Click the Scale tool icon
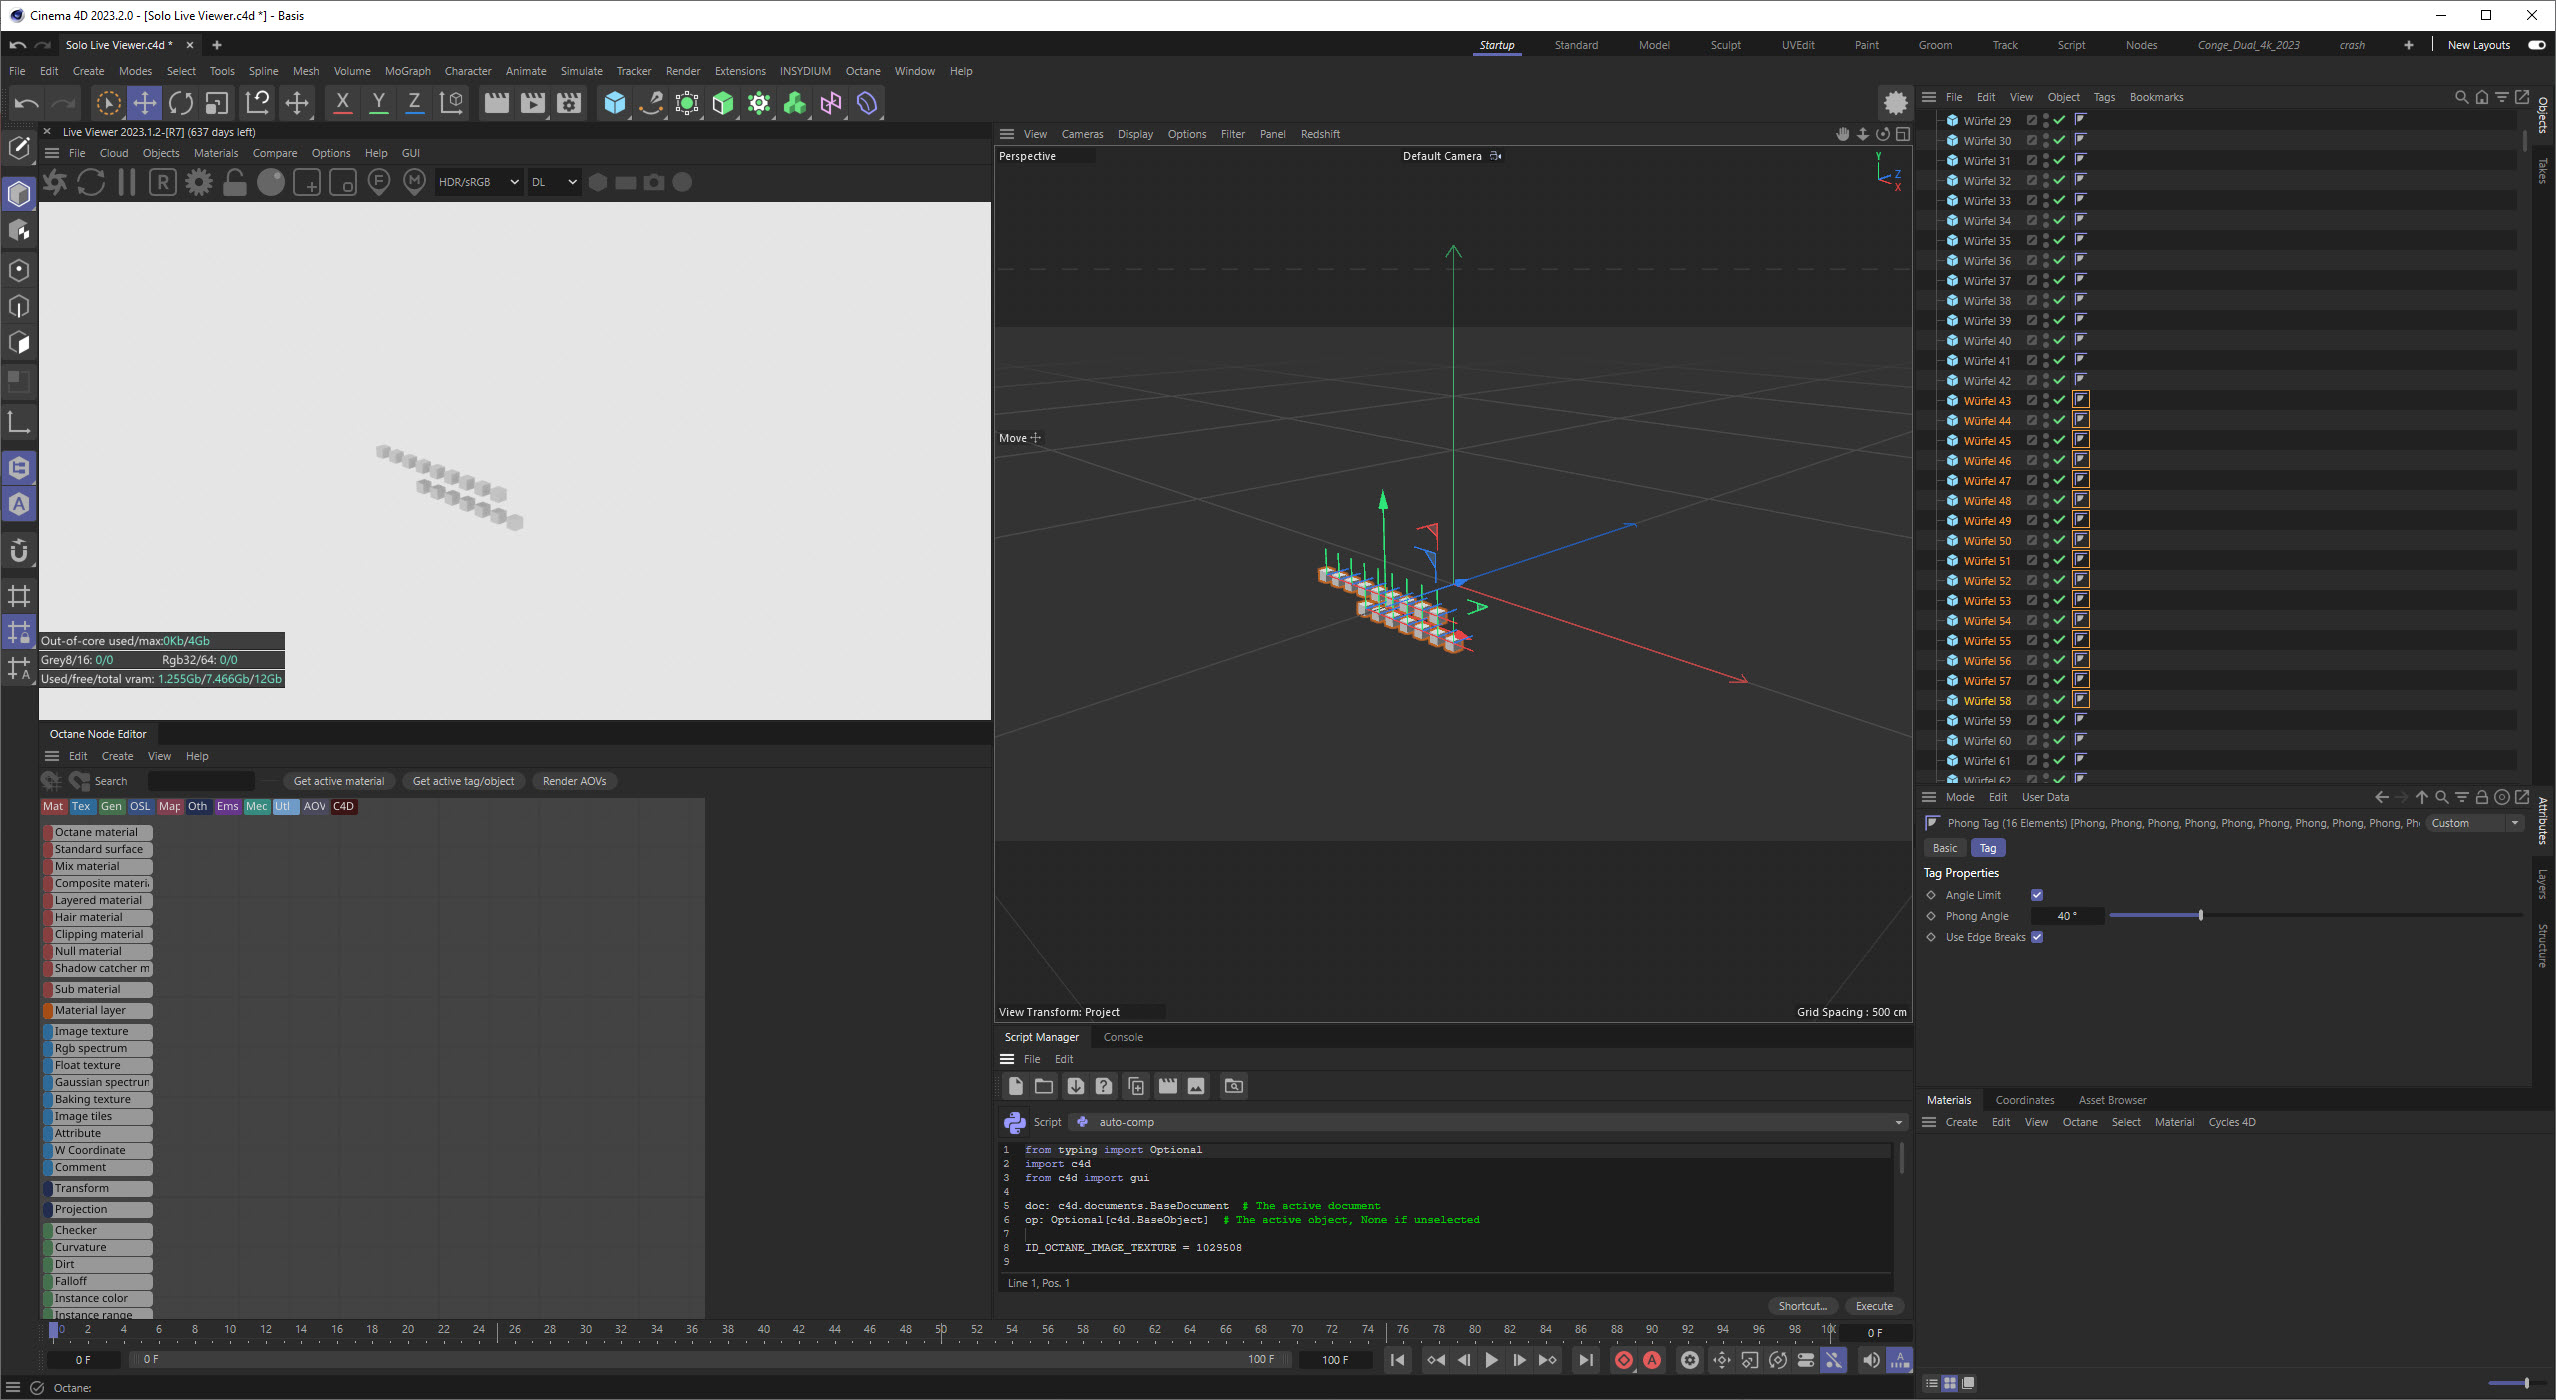Screen dimensions: 2556x1400 (x=217, y=103)
